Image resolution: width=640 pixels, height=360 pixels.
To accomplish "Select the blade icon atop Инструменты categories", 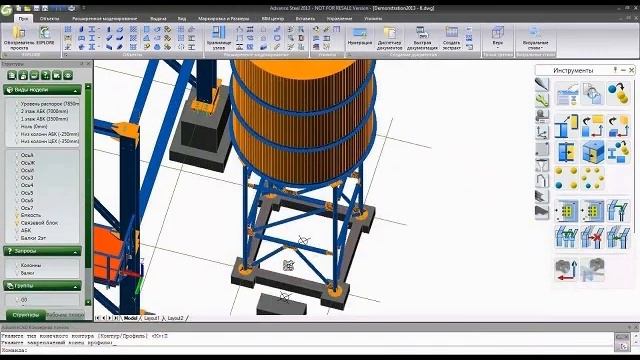I will pyautogui.click(x=542, y=84).
